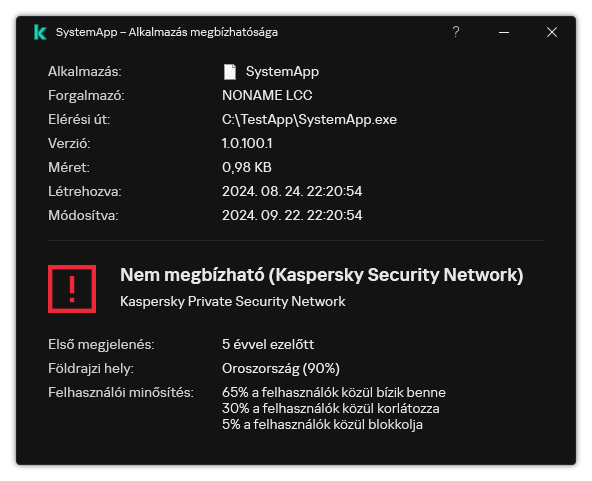Viewport: 592px width, 481px height.
Task: Click the Kaspersky logo icon in title bar
Action: [x=40, y=32]
